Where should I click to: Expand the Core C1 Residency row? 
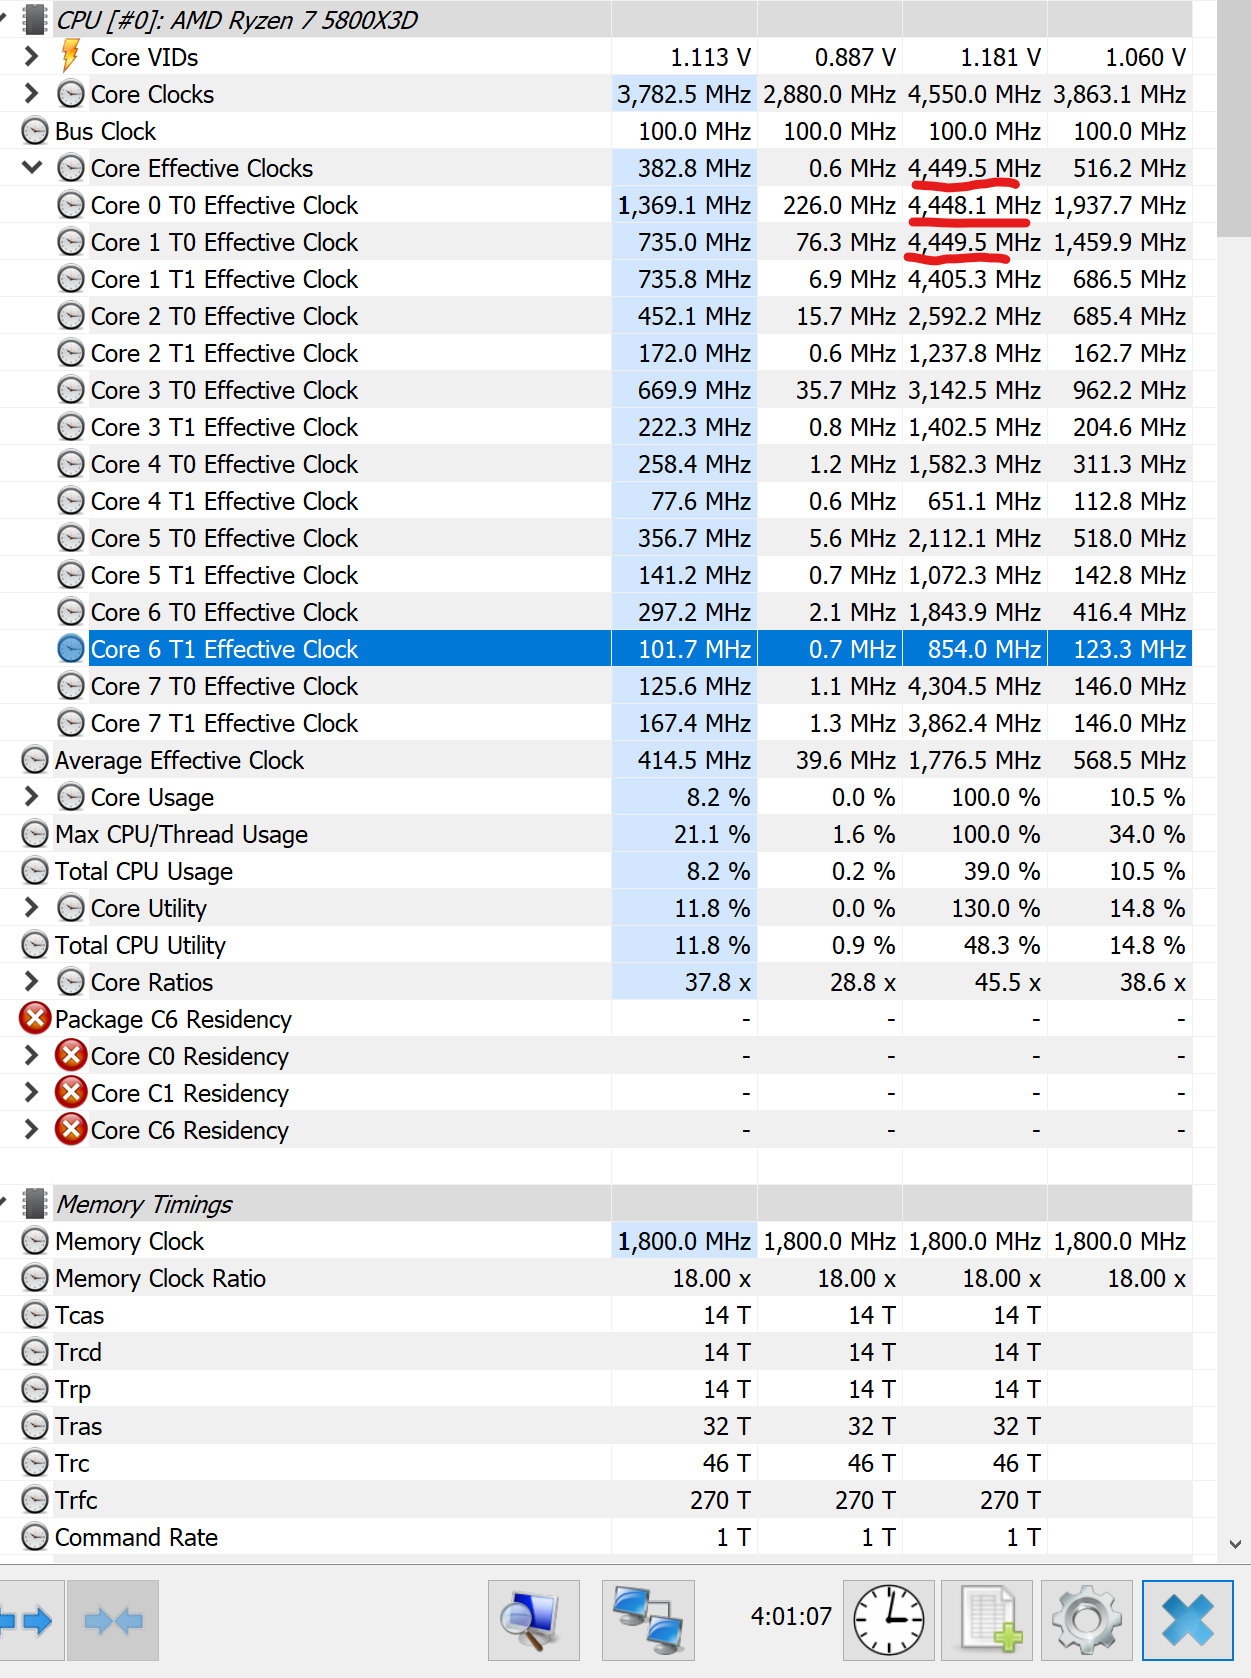tap(31, 1093)
